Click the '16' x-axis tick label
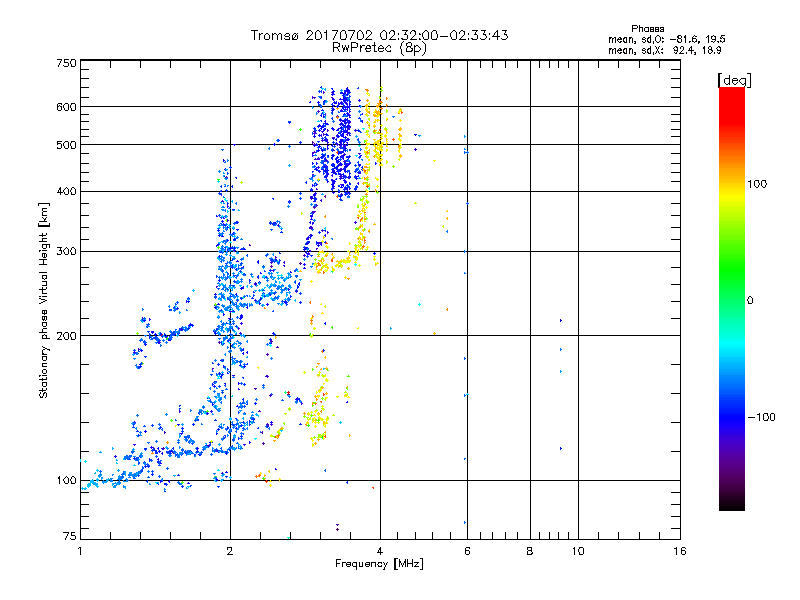The height and width of the screenshot is (600, 800). pos(680,551)
